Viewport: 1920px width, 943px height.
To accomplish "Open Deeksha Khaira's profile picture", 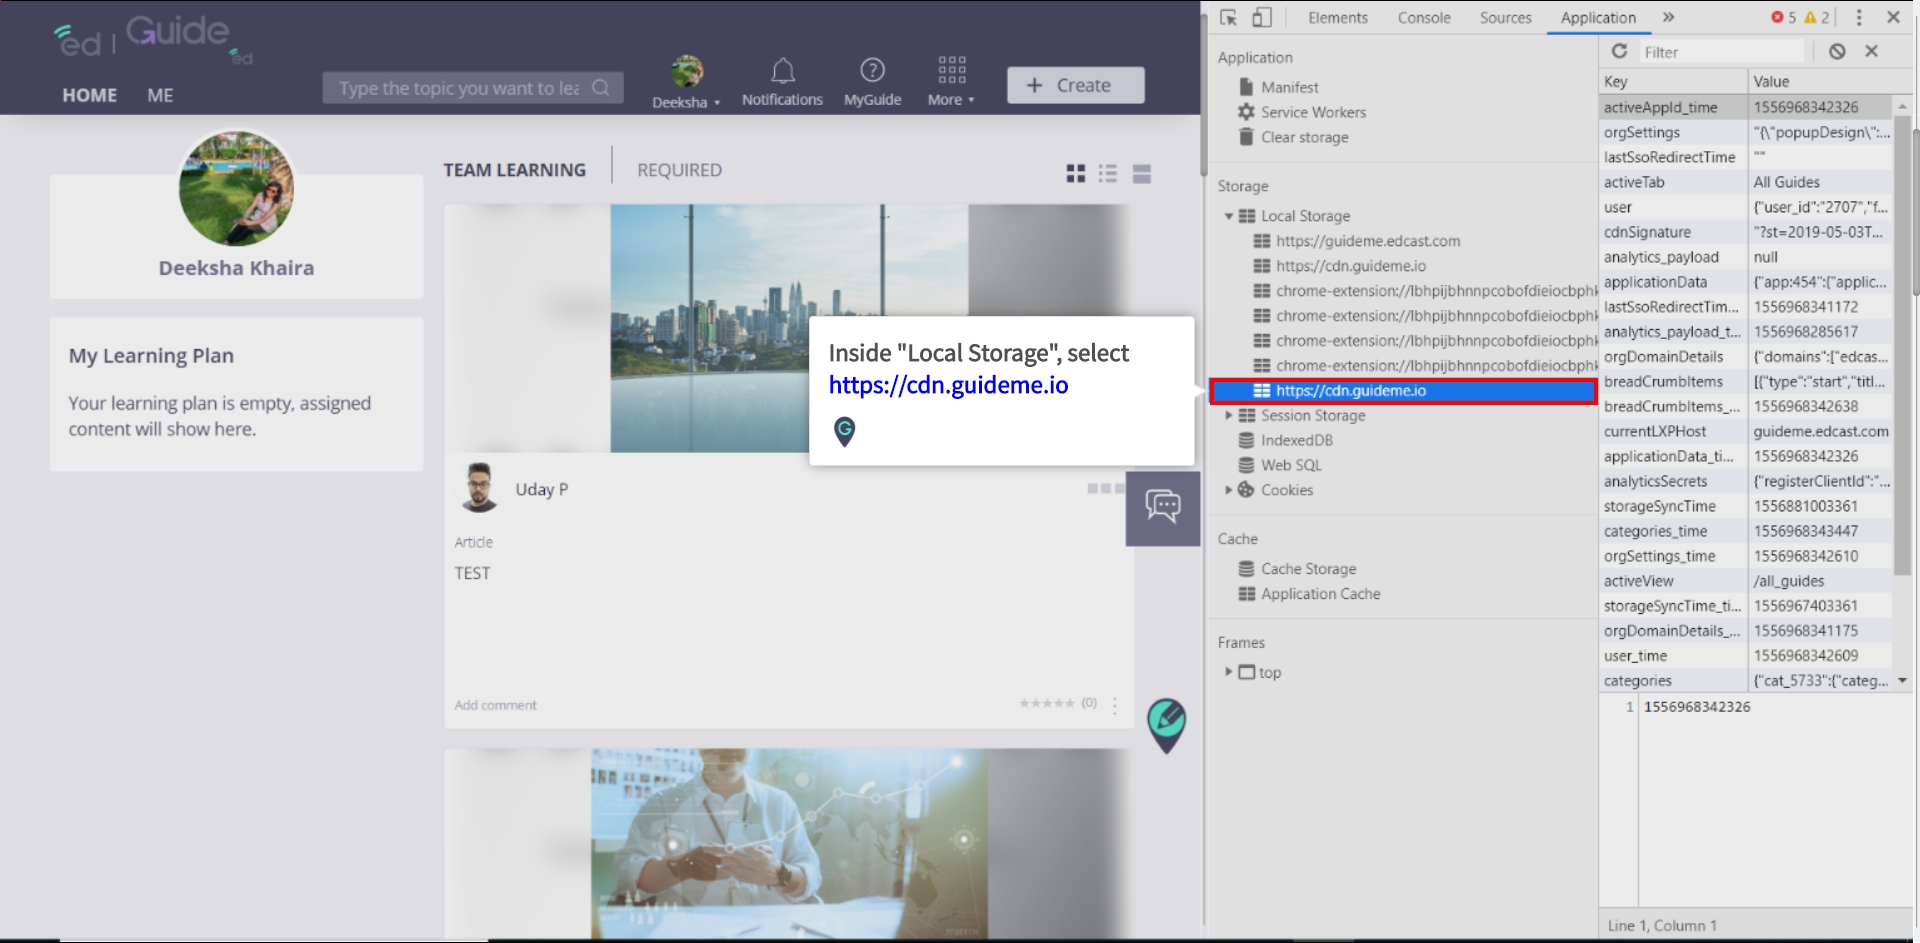I will pyautogui.click(x=236, y=188).
